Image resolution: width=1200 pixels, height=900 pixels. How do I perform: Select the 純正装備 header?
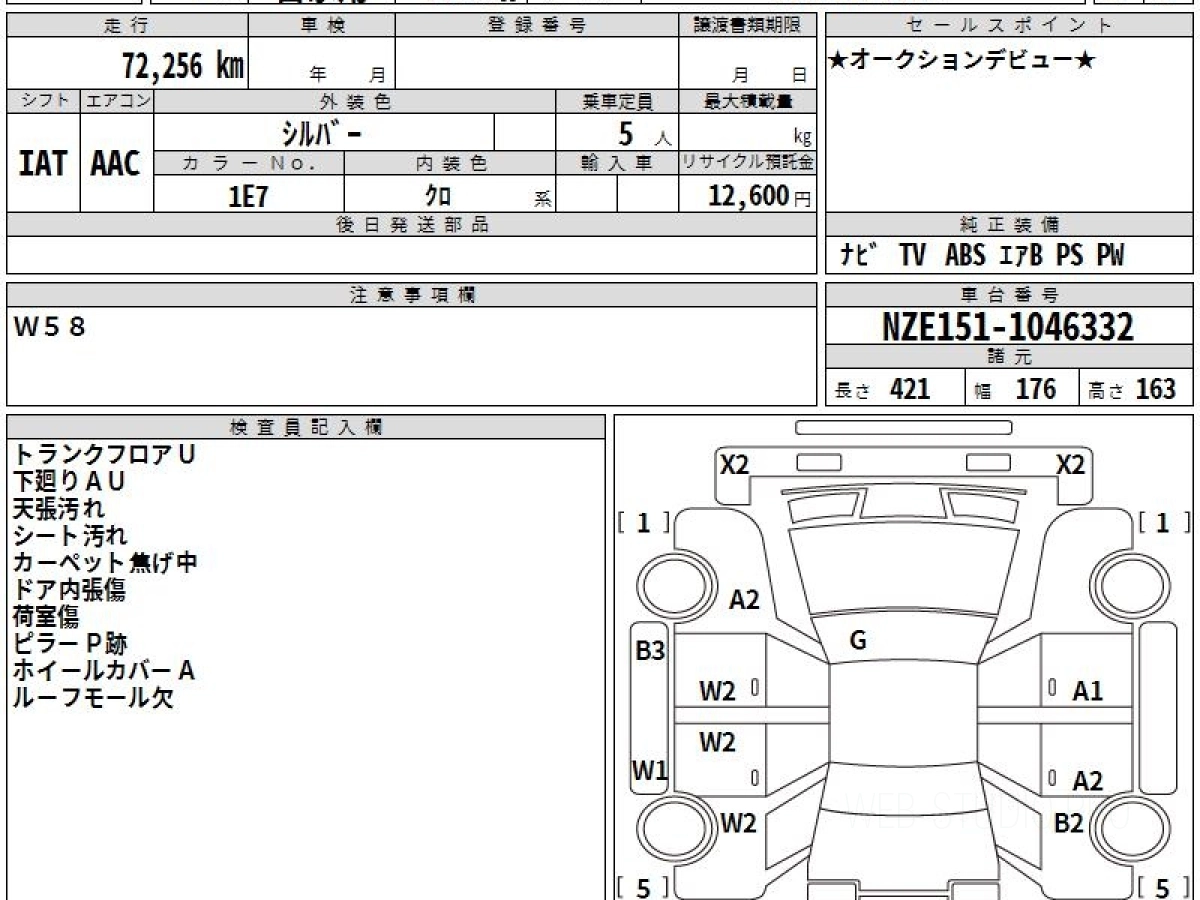coord(1010,225)
